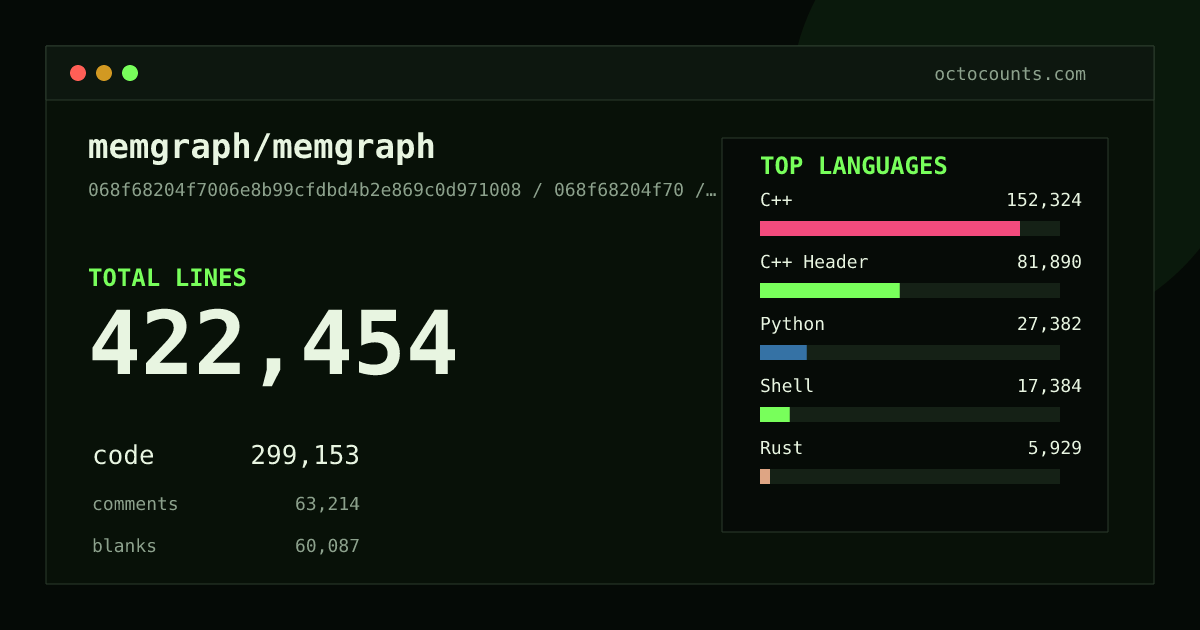This screenshot has width=1200, height=630.
Task: Select the 422,454 total lines number
Action: pos(273,345)
